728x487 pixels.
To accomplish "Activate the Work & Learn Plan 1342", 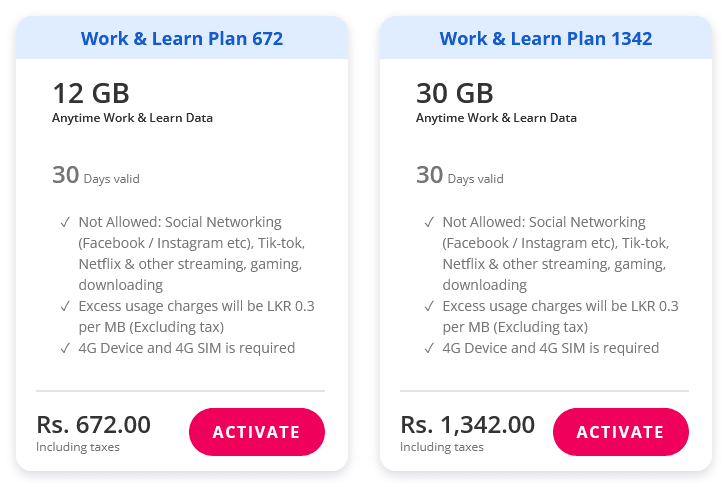I will pos(620,432).
